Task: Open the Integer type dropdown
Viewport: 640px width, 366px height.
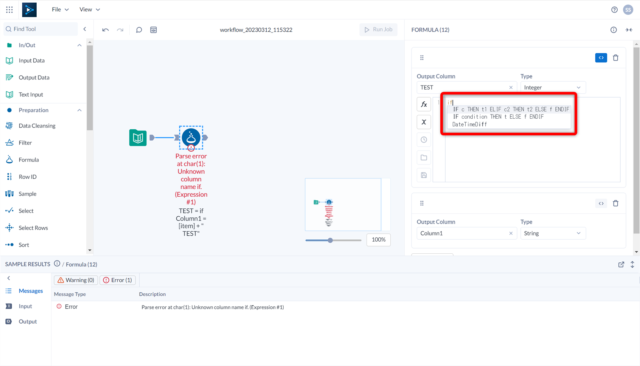Action: (552, 87)
